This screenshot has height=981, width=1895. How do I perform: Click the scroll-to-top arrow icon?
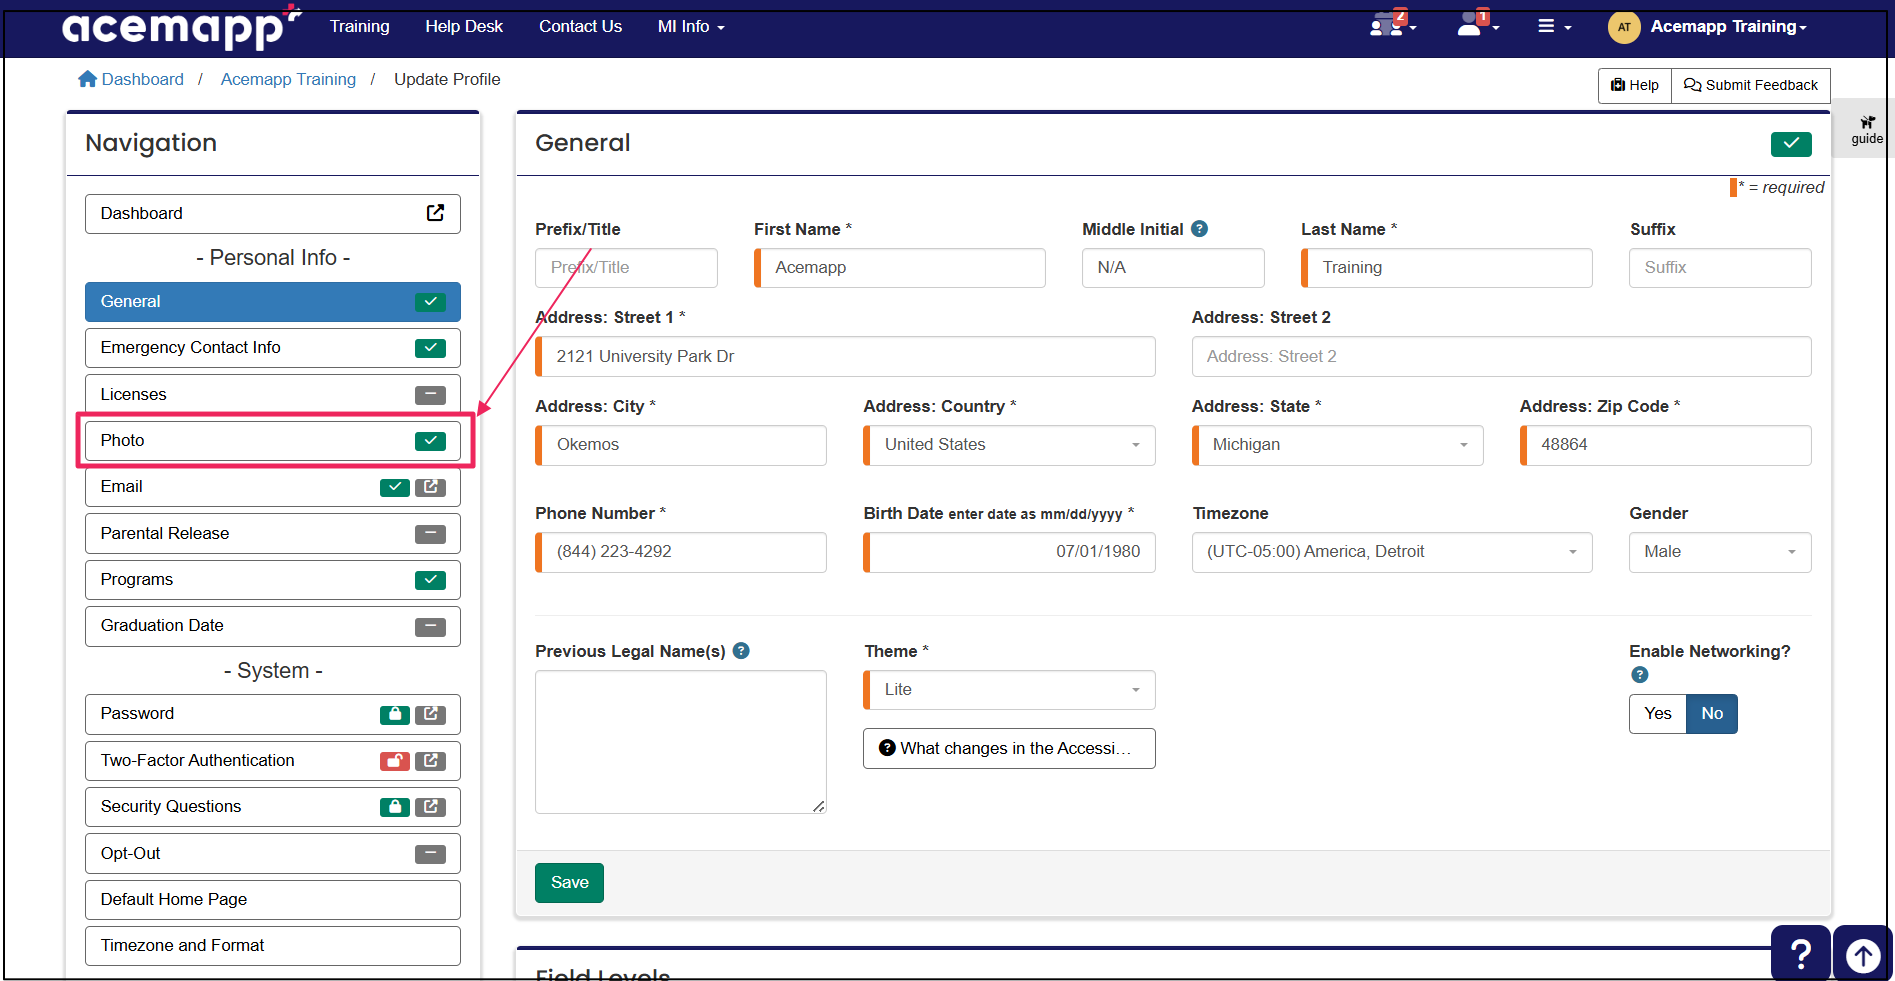(1862, 955)
